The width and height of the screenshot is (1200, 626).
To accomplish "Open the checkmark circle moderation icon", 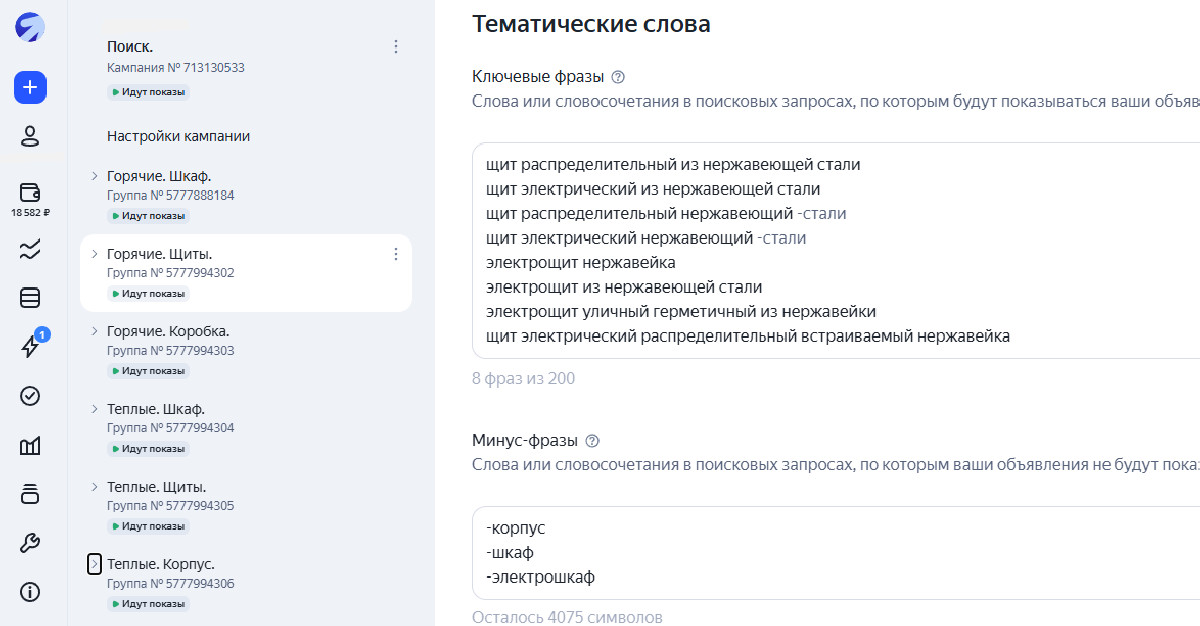I will pos(30,396).
